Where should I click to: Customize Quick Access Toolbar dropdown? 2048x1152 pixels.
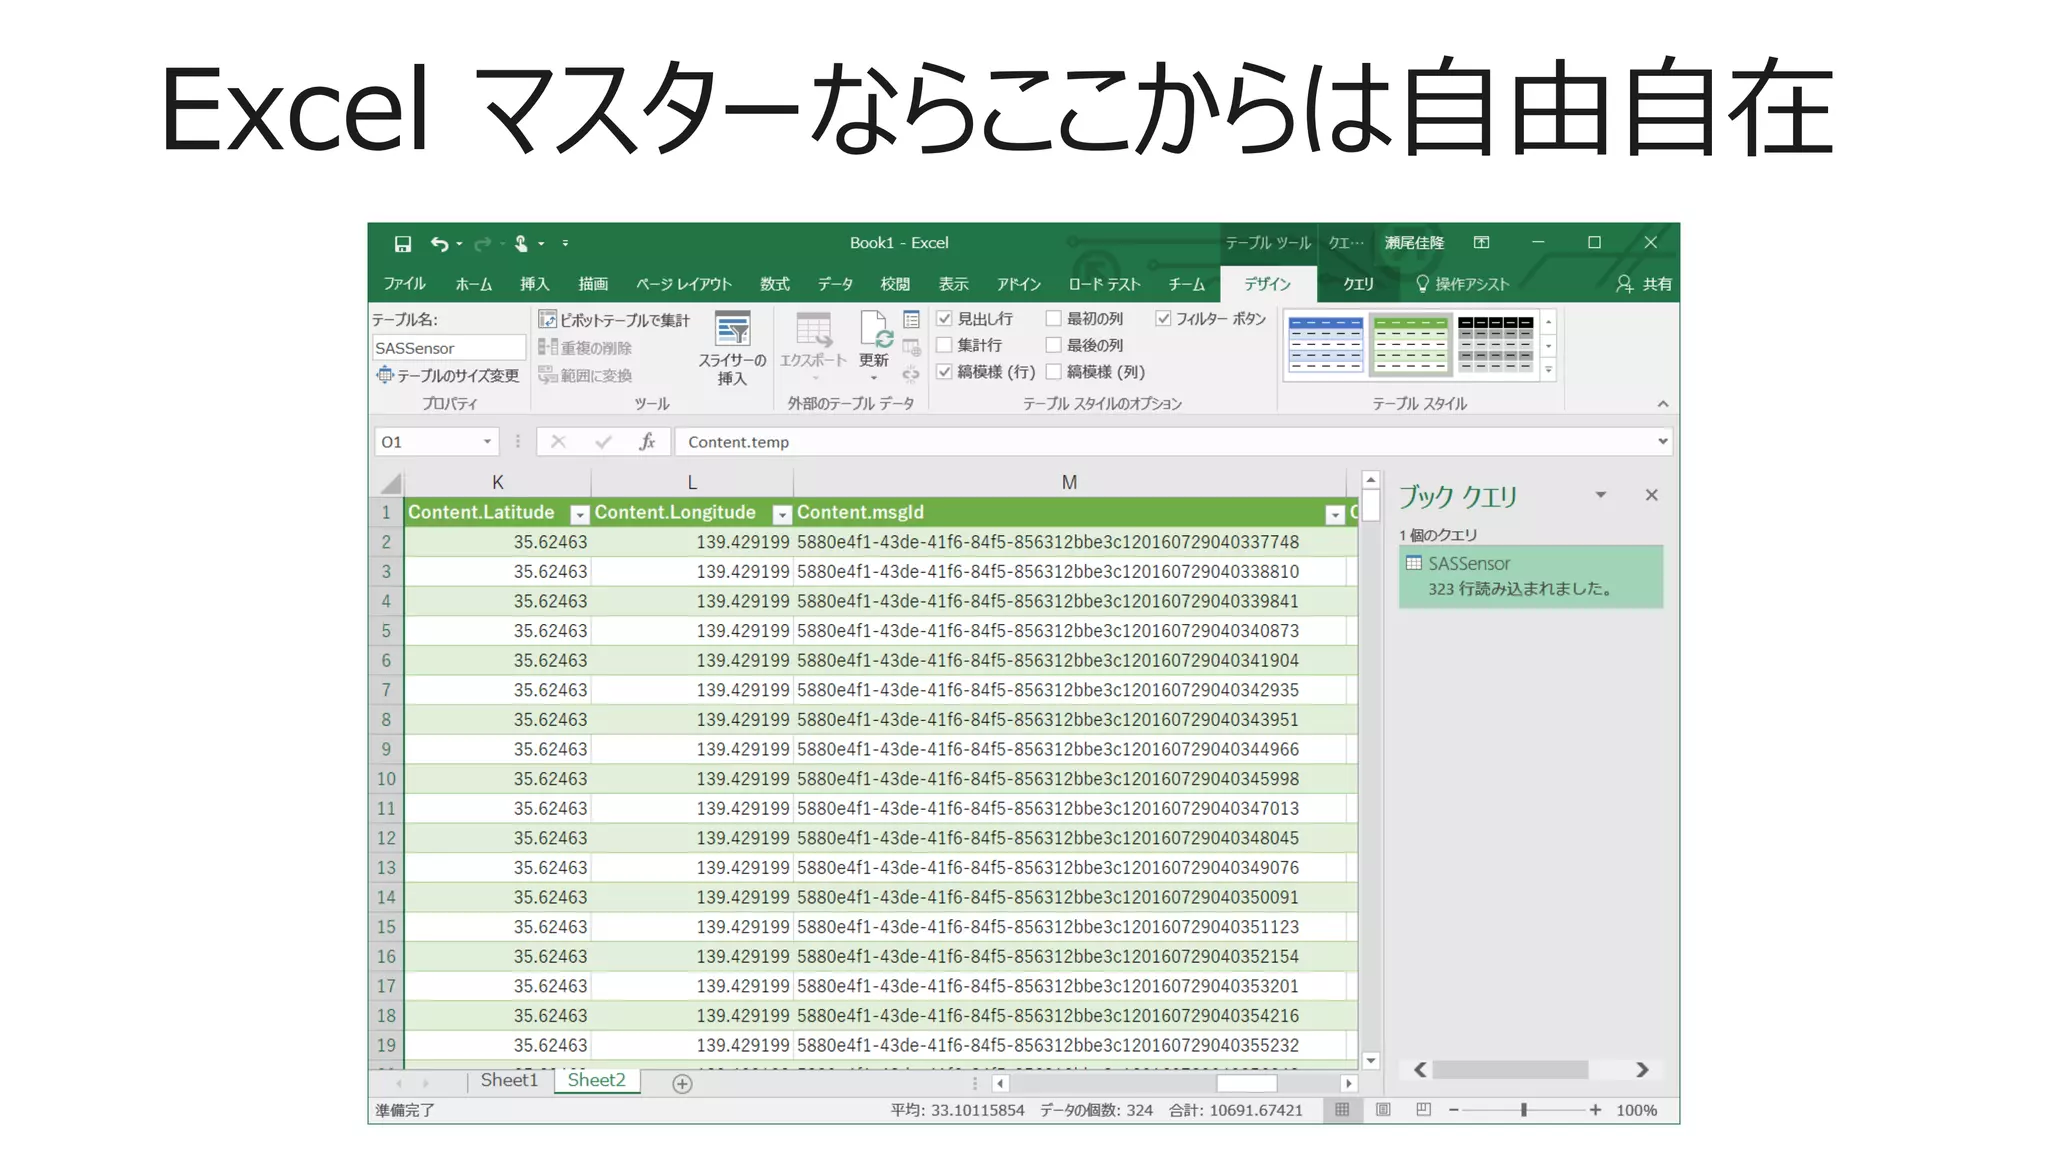coord(565,244)
